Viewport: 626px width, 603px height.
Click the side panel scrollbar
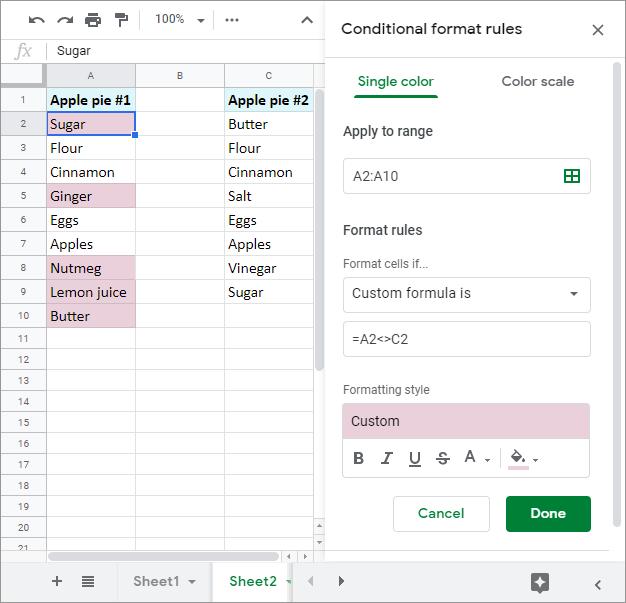coord(617,295)
